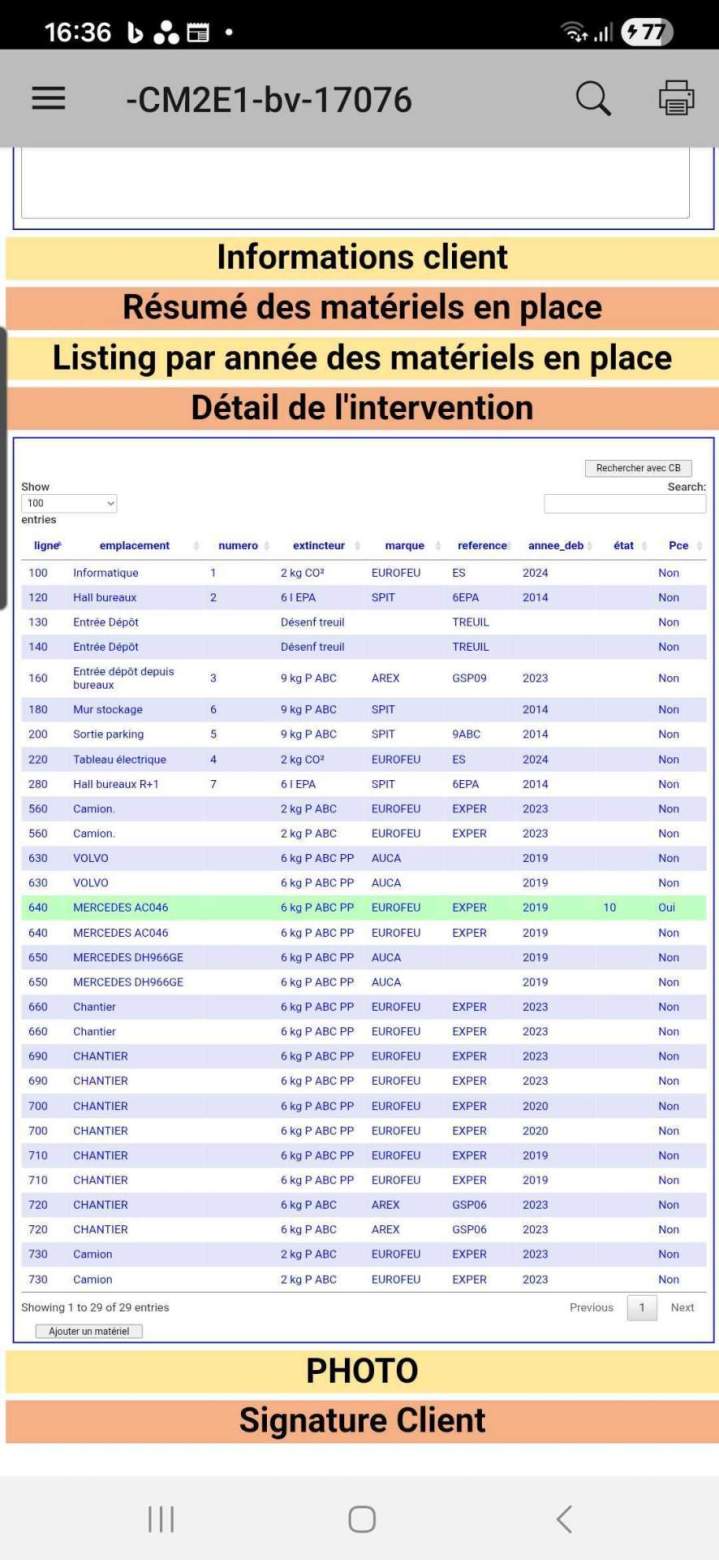
Task: Collapse the Détail de l'intervention section
Action: click(362, 408)
